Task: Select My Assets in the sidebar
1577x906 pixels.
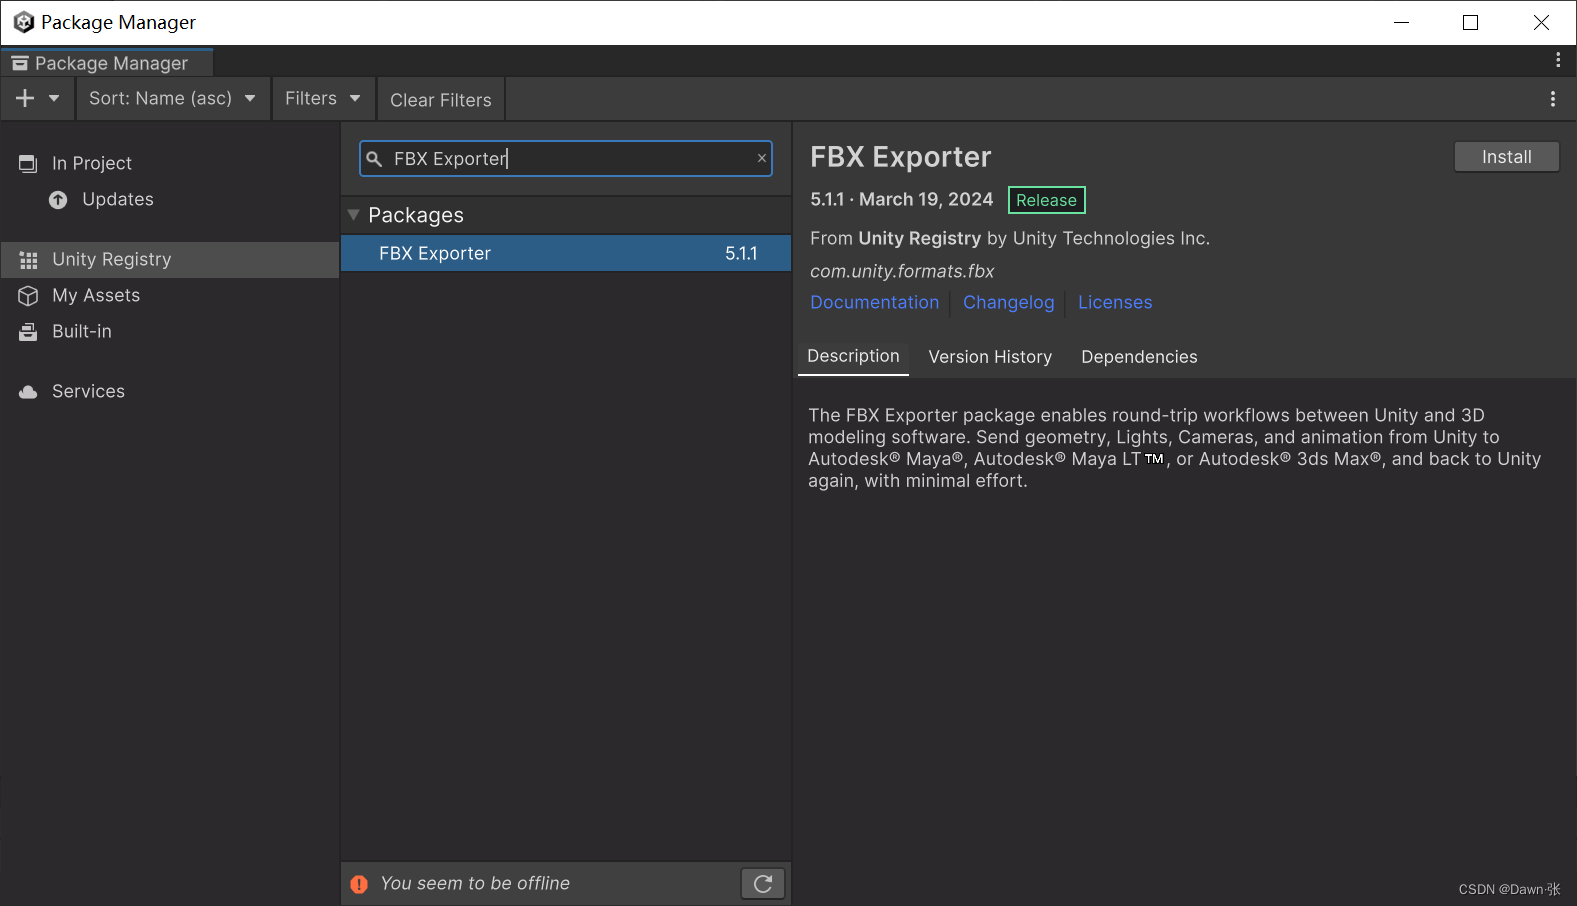Action: pyautogui.click(x=96, y=295)
